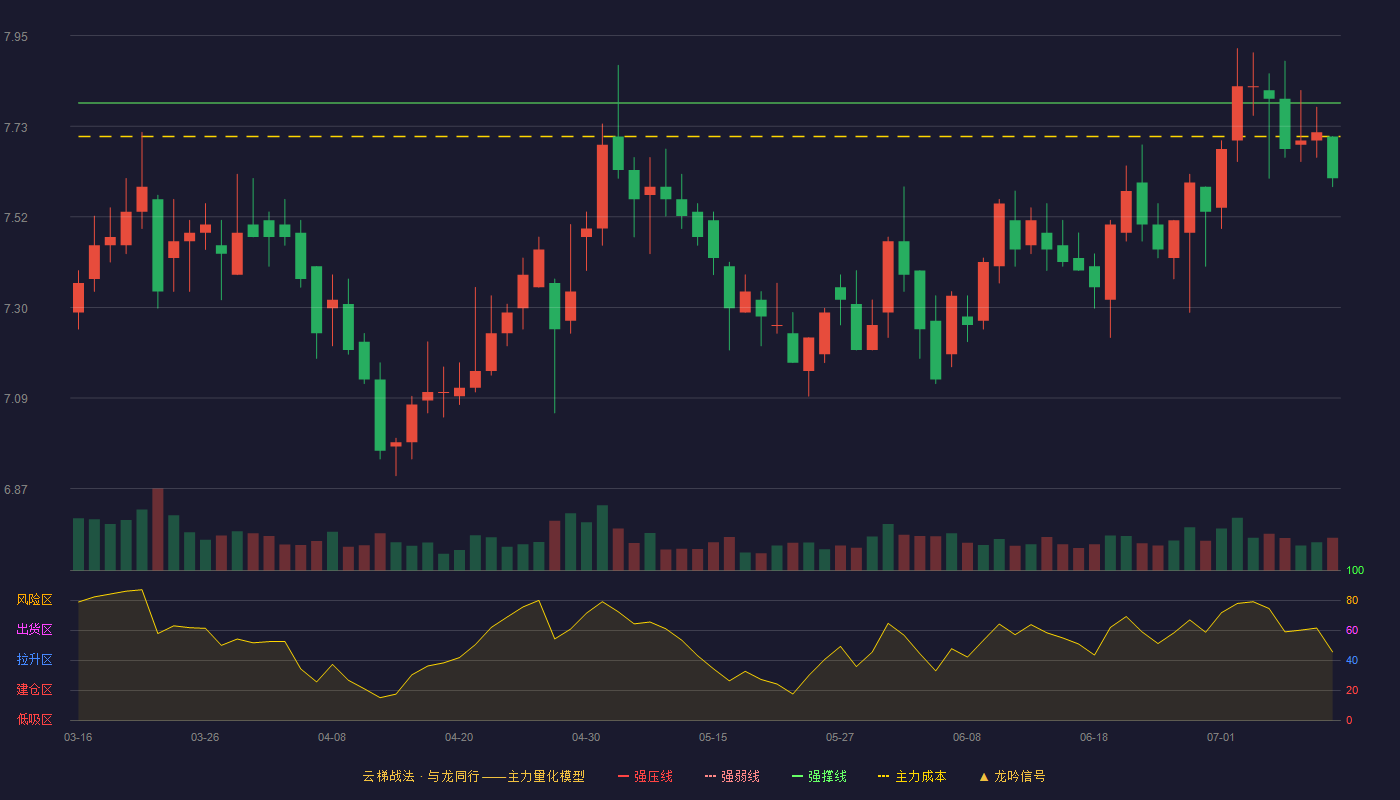The height and width of the screenshot is (800, 1400).
Task: Click the 6.87 price axis label
Action: click(x=16, y=490)
